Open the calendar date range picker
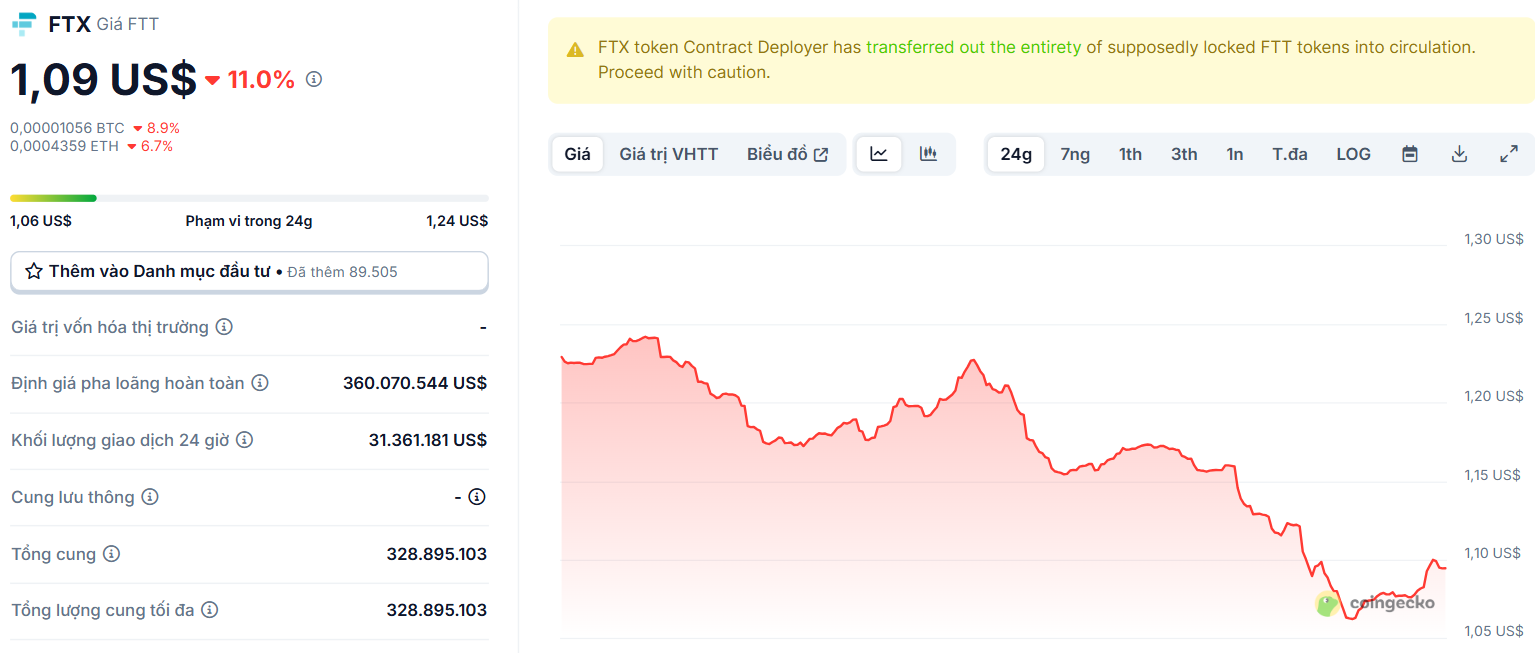The image size is (1535, 653). pos(1410,154)
